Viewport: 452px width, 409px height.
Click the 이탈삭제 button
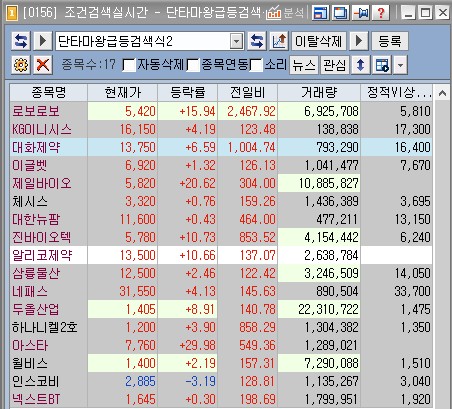click(319, 41)
